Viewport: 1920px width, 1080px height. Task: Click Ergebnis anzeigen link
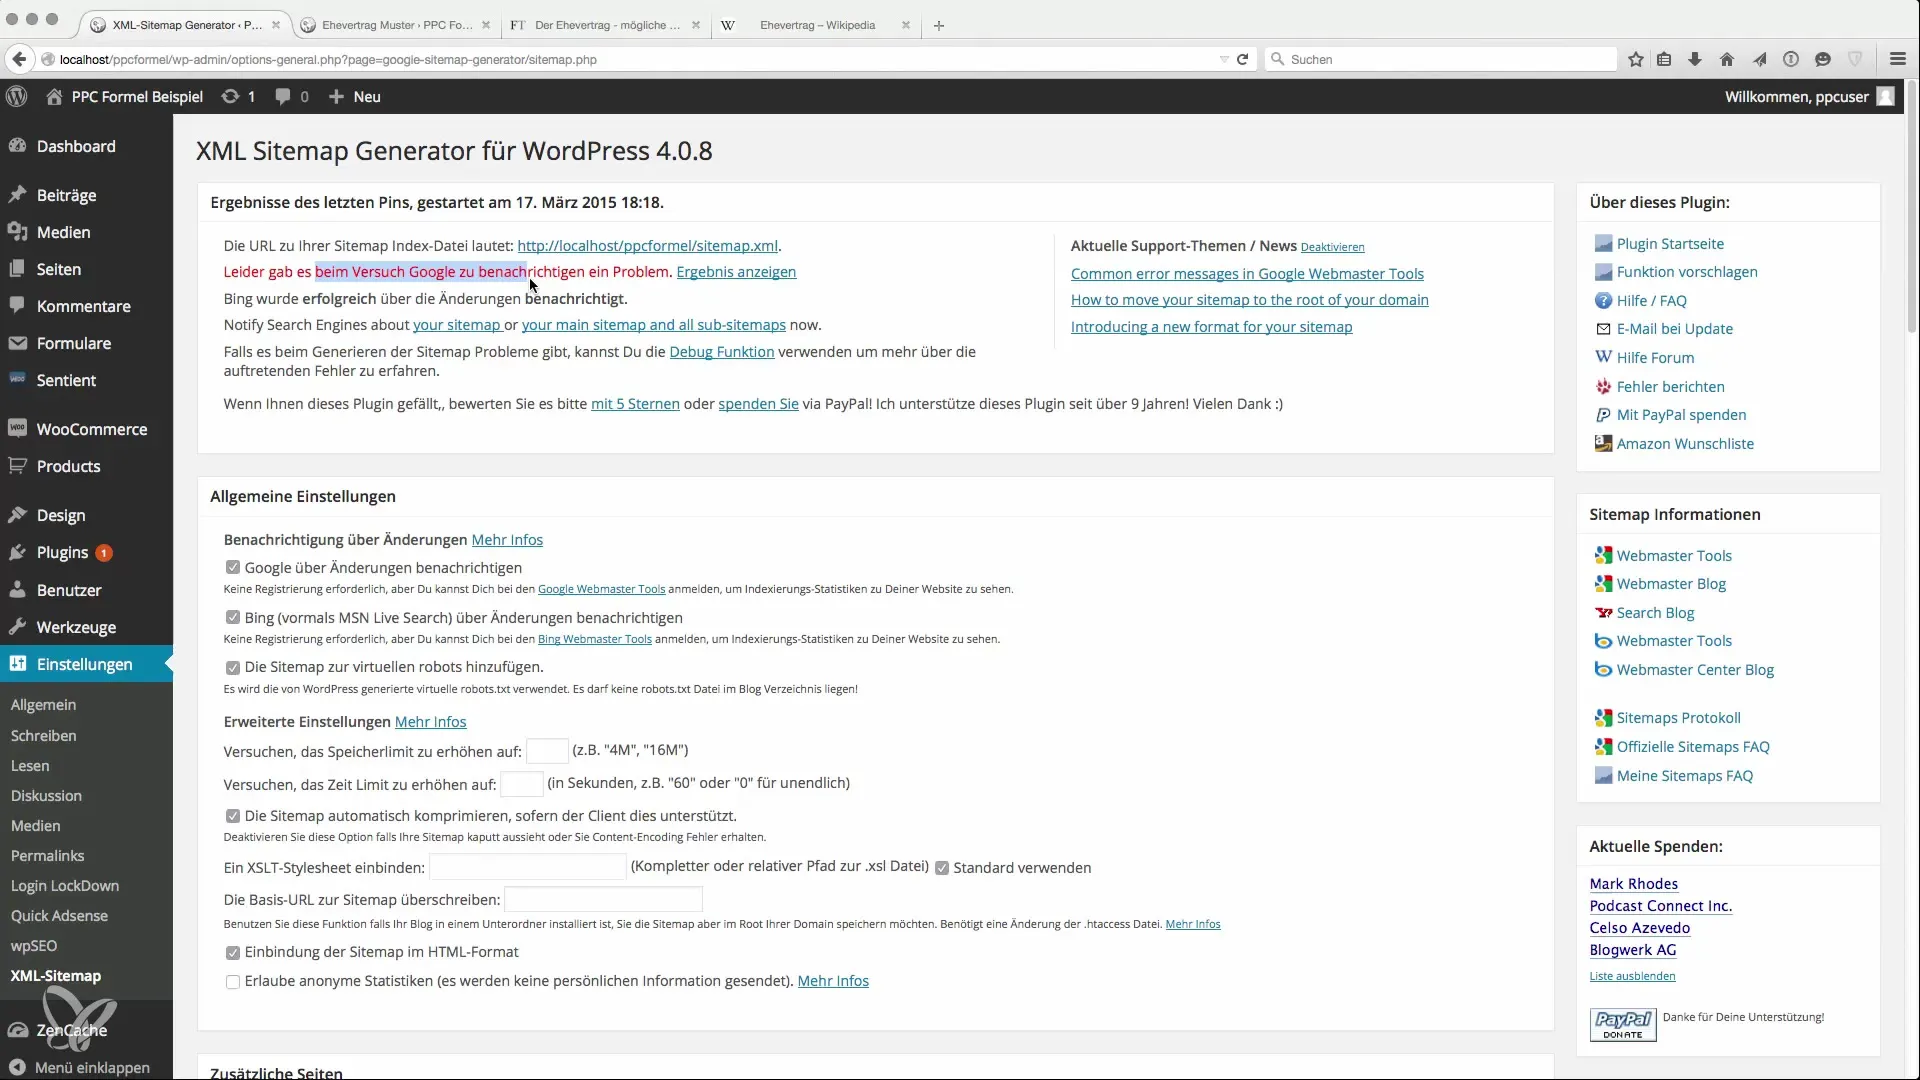(x=736, y=272)
